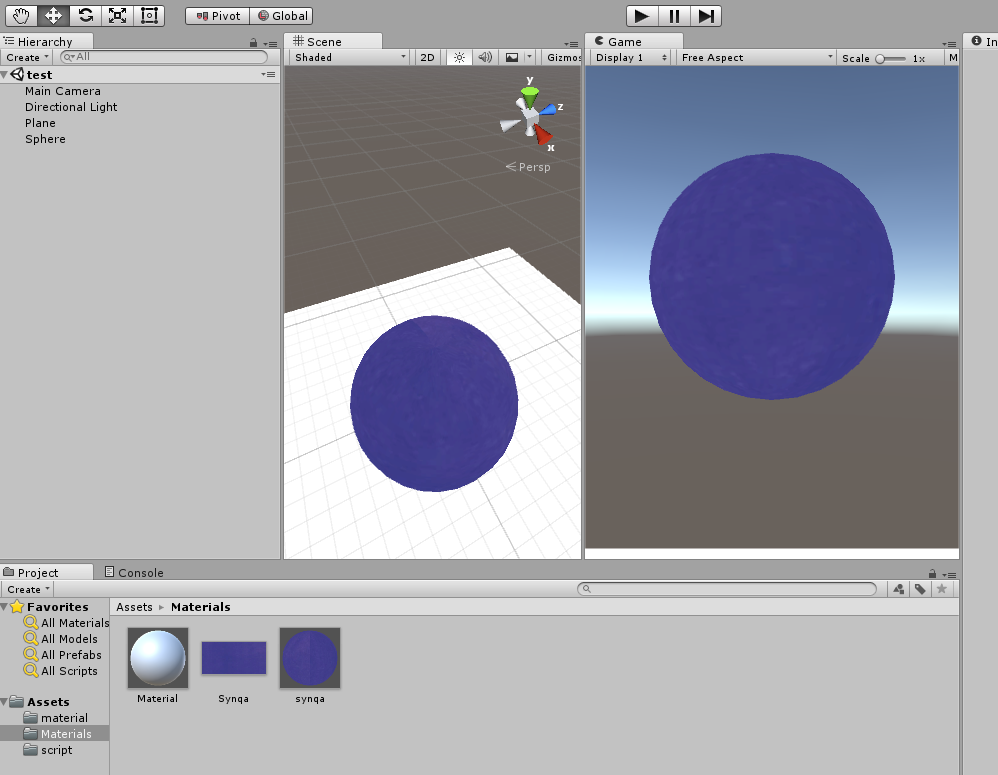
Task: Open the Scene panel context menu
Action: (x=571, y=44)
